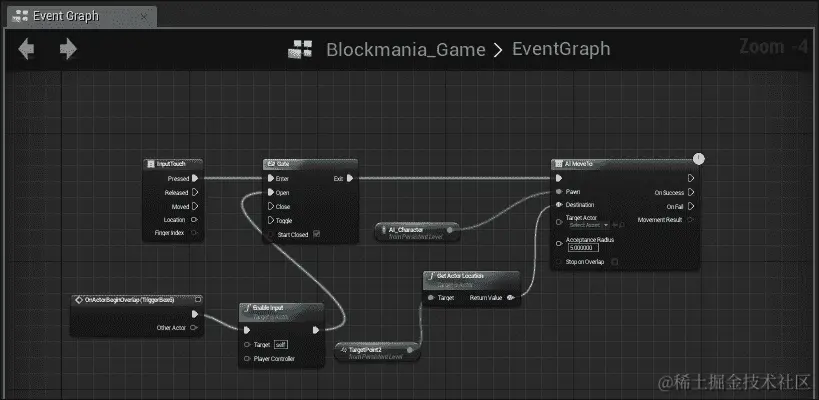This screenshot has height=400, width=819.
Task: Click the InputTouch Released exec pin
Action: (x=195, y=192)
